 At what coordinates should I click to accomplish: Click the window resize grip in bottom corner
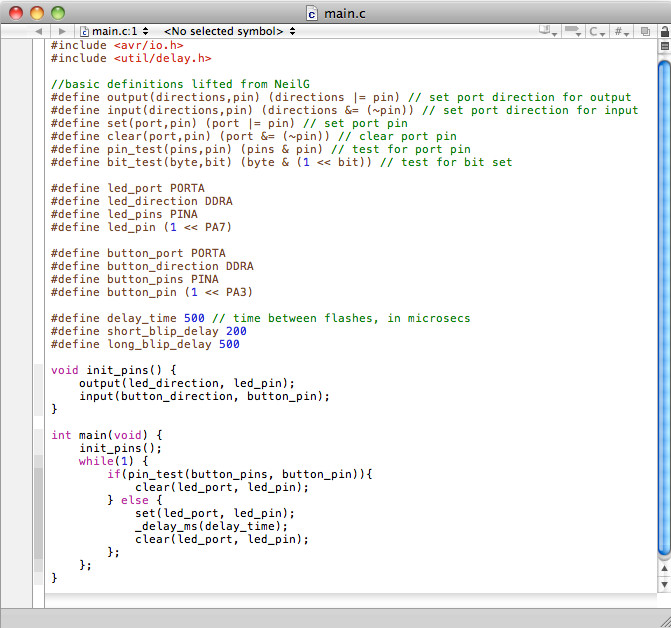tap(665, 622)
